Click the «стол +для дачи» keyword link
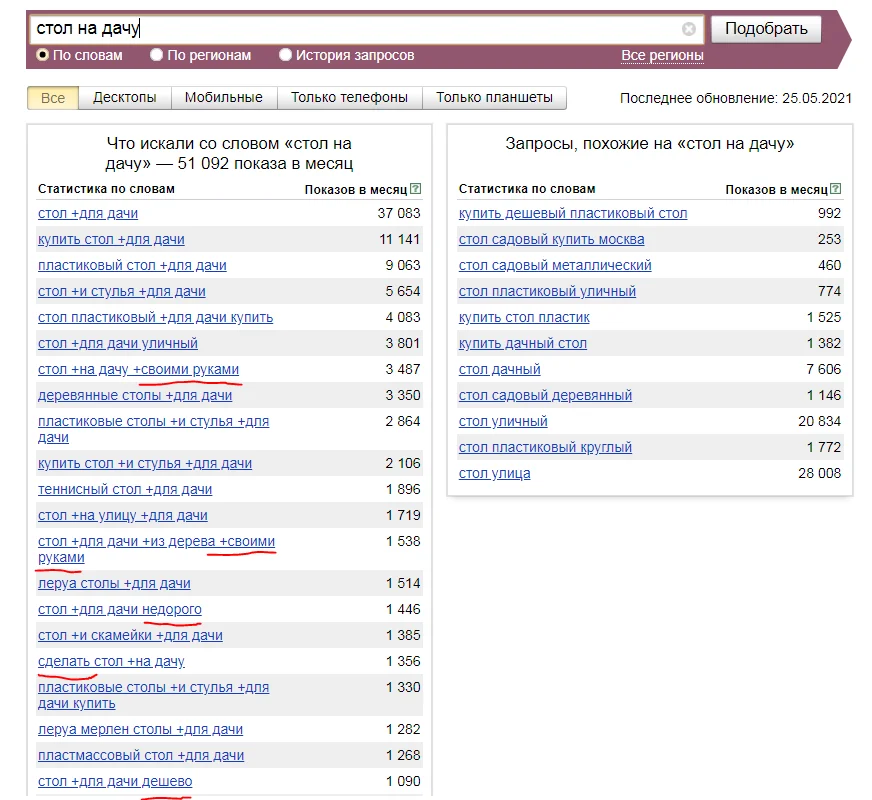The height and width of the screenshot is (800, 872). [x=87, y=213]
